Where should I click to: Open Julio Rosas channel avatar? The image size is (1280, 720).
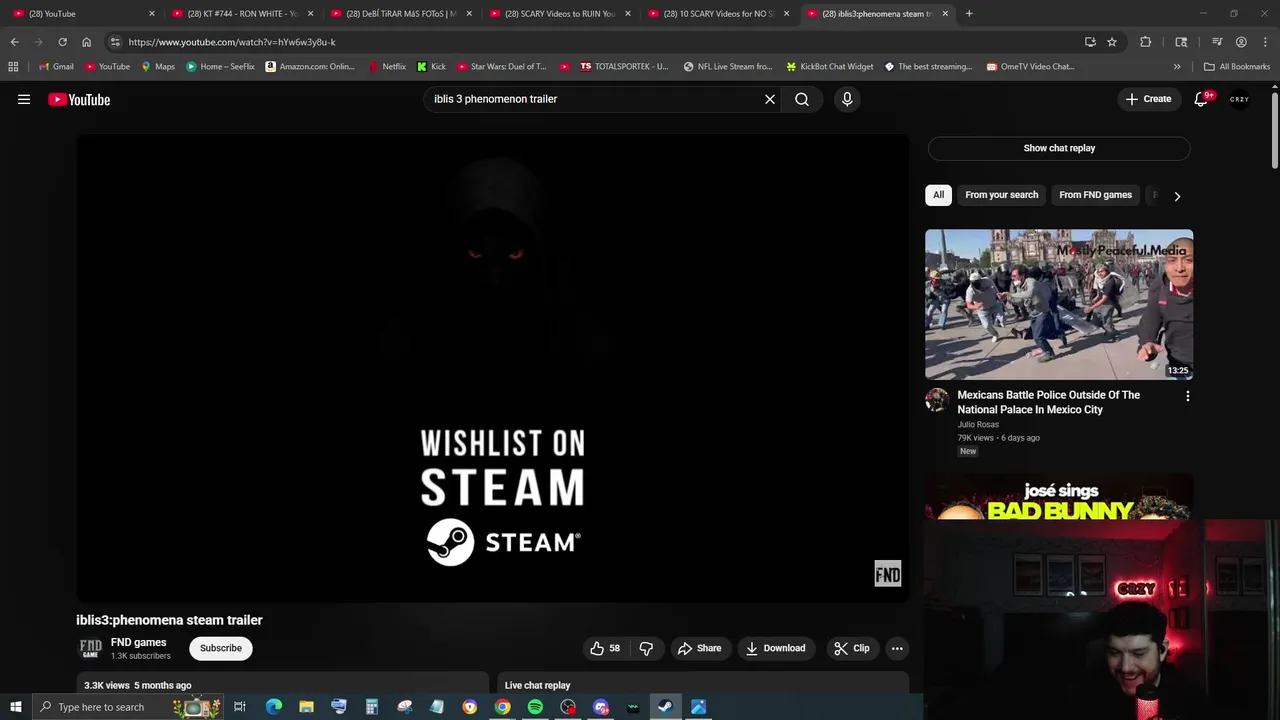pos(937,400)
